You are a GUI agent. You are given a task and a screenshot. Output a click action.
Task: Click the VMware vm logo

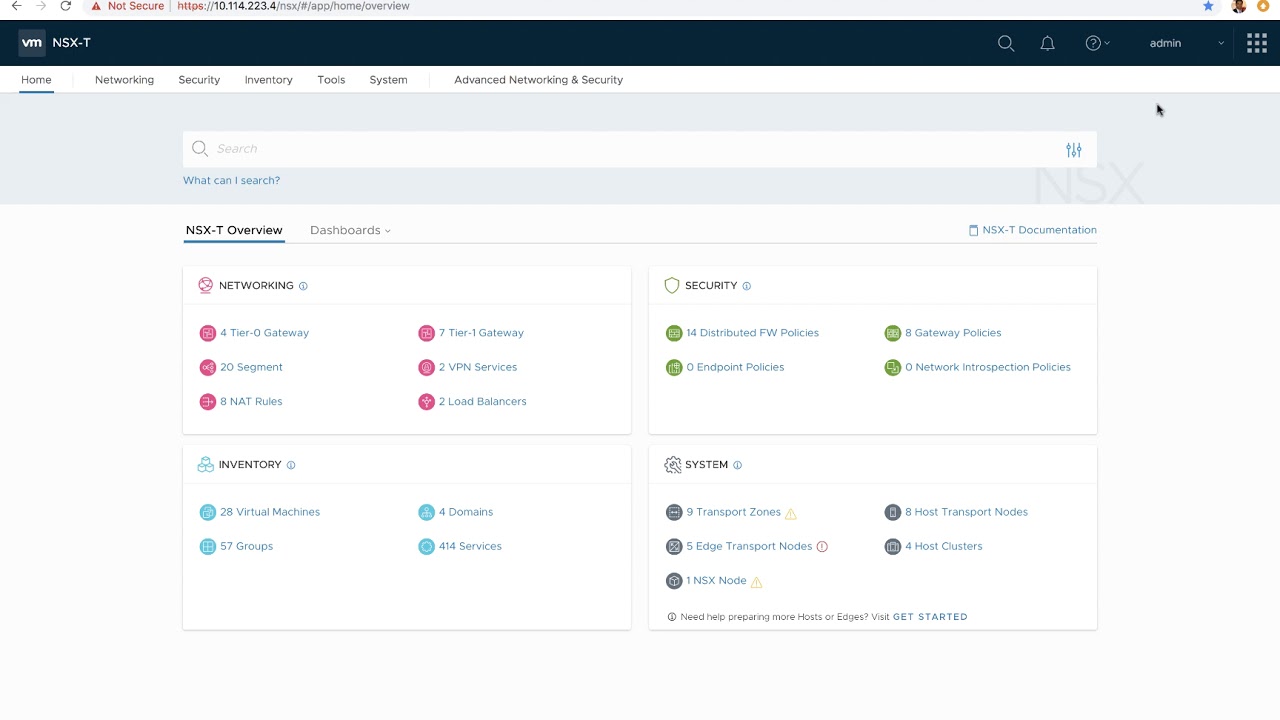pyautogui.click(x=32, y=43)
